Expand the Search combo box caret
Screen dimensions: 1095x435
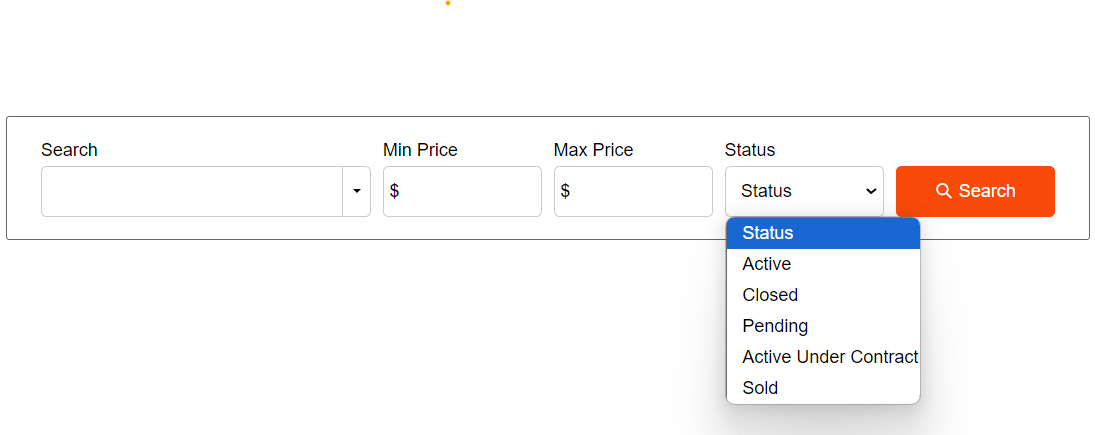tap(356, 191)
